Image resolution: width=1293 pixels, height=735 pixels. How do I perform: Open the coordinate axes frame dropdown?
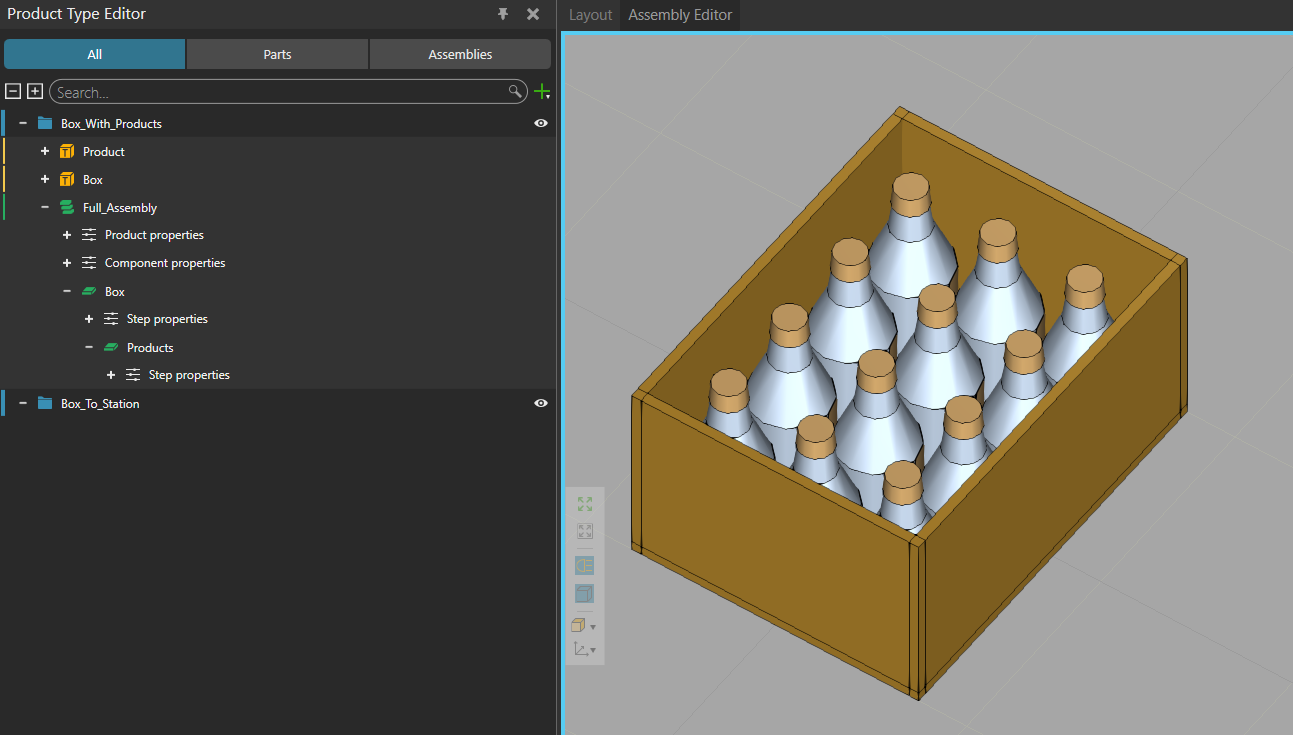click(584, 650)
